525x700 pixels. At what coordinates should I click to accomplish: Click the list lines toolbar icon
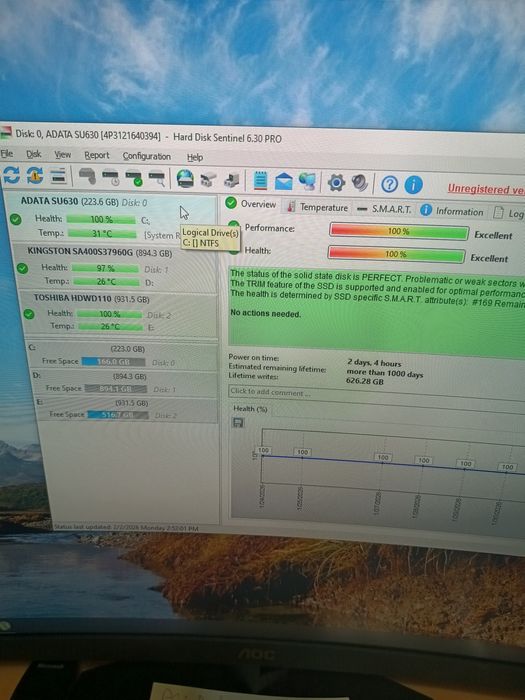(58, 175)
